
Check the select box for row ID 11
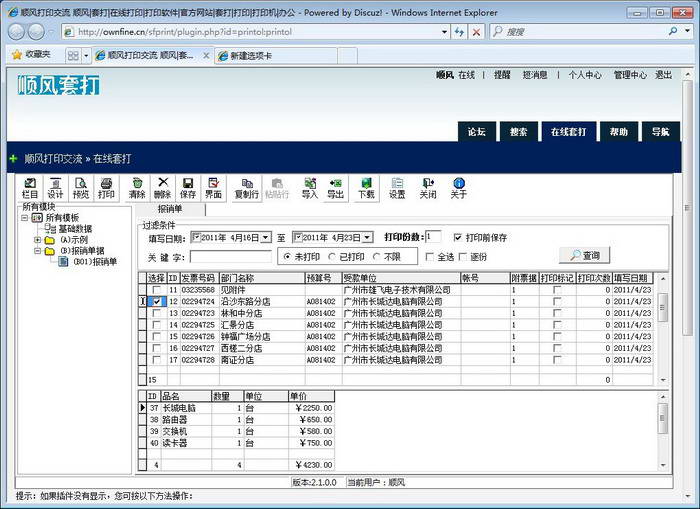click(156, 290)
